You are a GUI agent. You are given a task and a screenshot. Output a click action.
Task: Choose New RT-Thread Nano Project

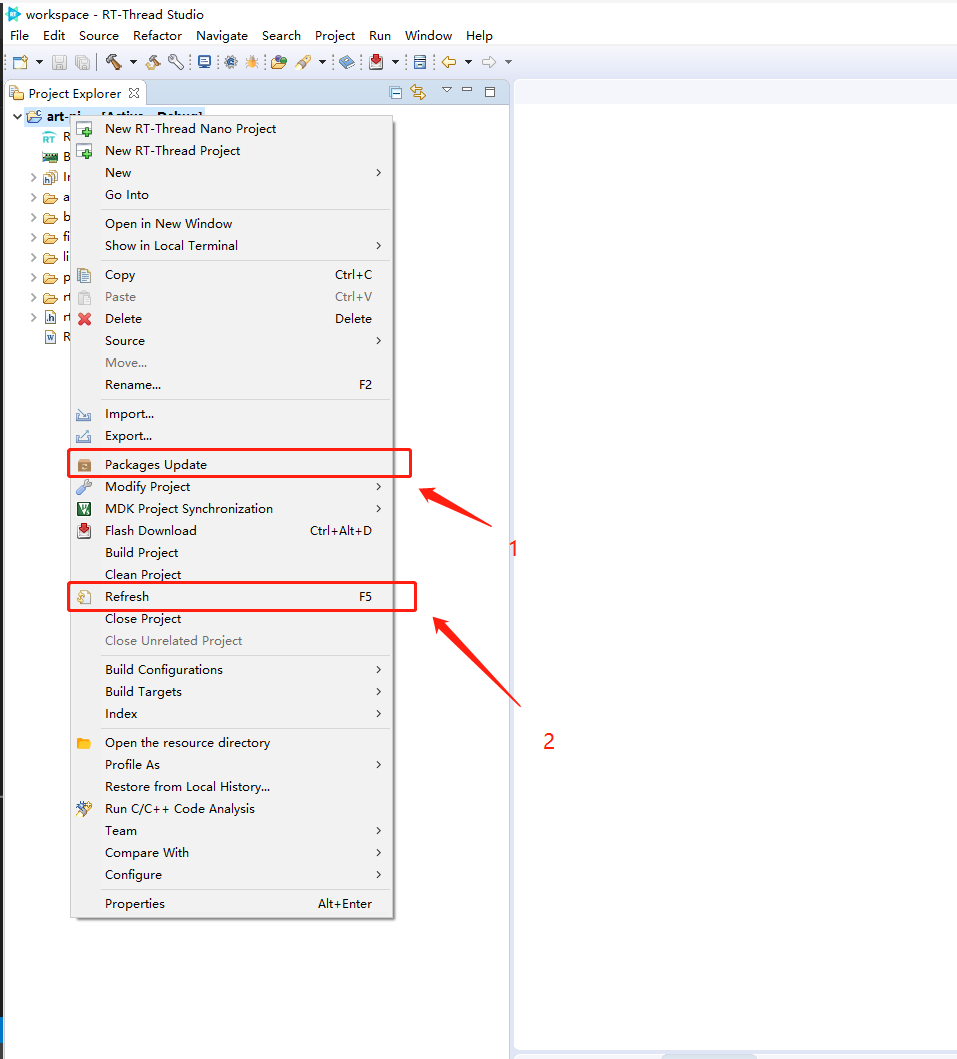coord(232,129)
